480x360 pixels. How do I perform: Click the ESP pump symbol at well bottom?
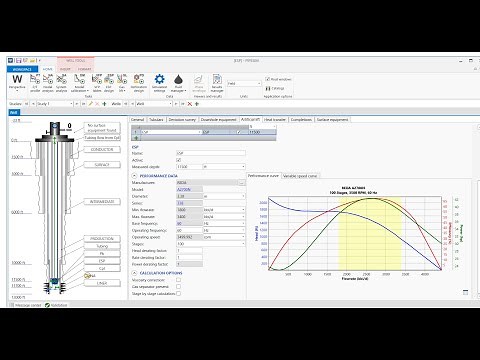click(x=54, y=281)
